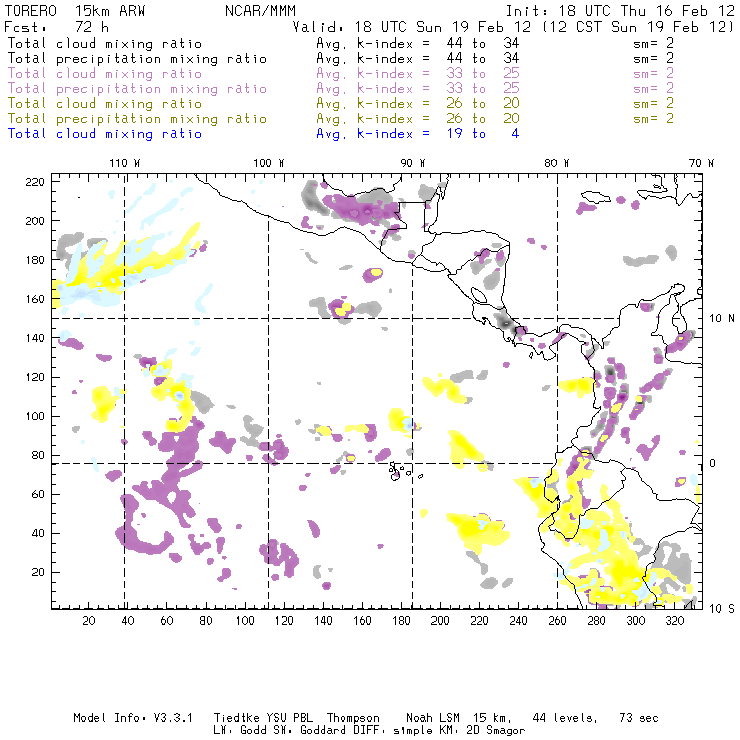740x740 pixels.
Task: Click the "120" label on the horizontal axis
Action: pyautogui.click(x=284, y=621)
